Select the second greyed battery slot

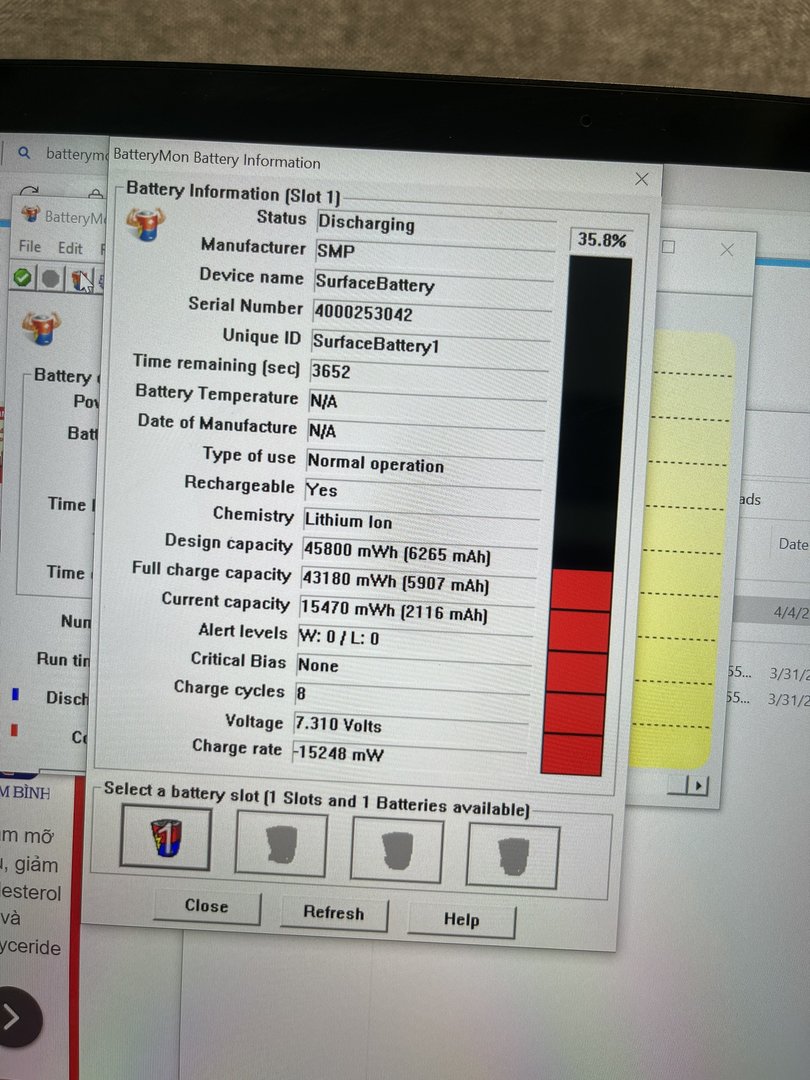pos(281,844)
